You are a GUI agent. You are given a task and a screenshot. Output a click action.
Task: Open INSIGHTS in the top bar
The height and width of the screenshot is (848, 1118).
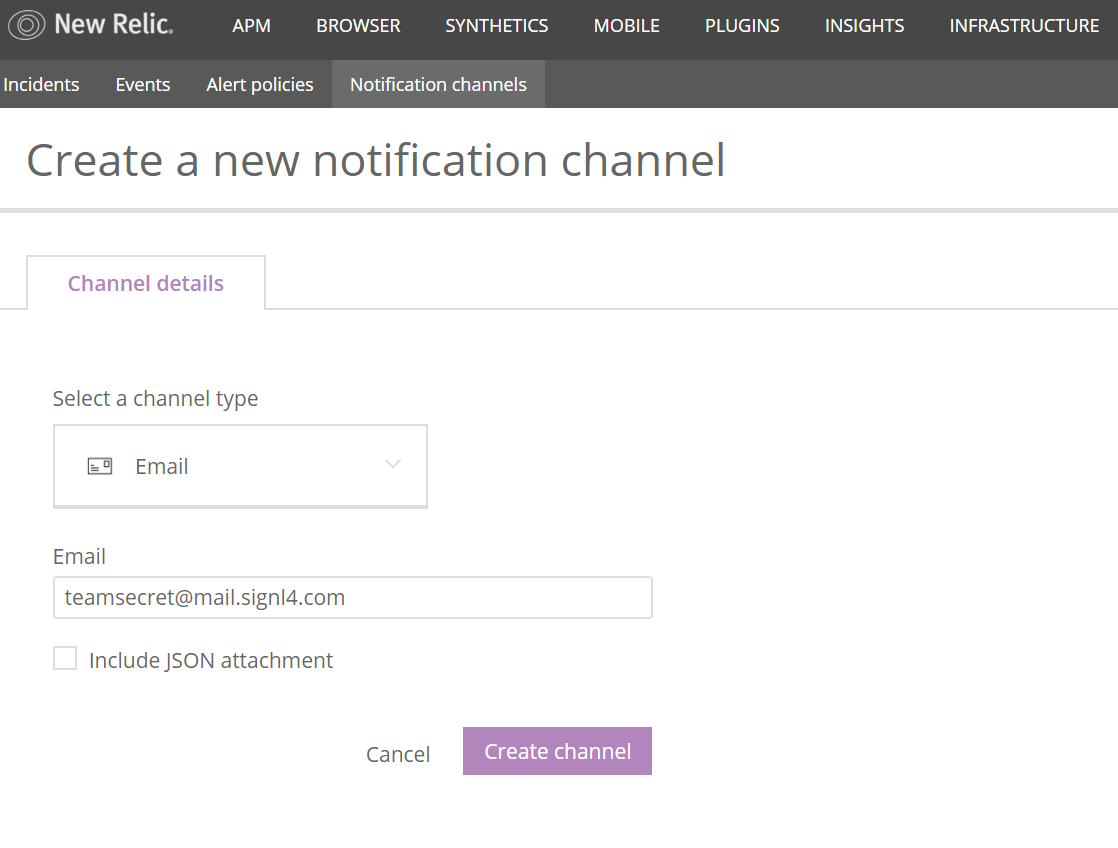864,26
